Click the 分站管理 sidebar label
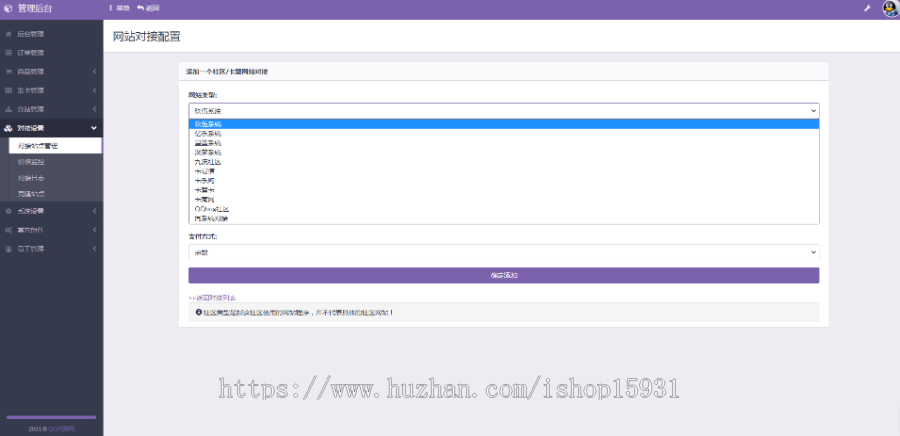This screenshot has width=900, height=436. (30, 110)
